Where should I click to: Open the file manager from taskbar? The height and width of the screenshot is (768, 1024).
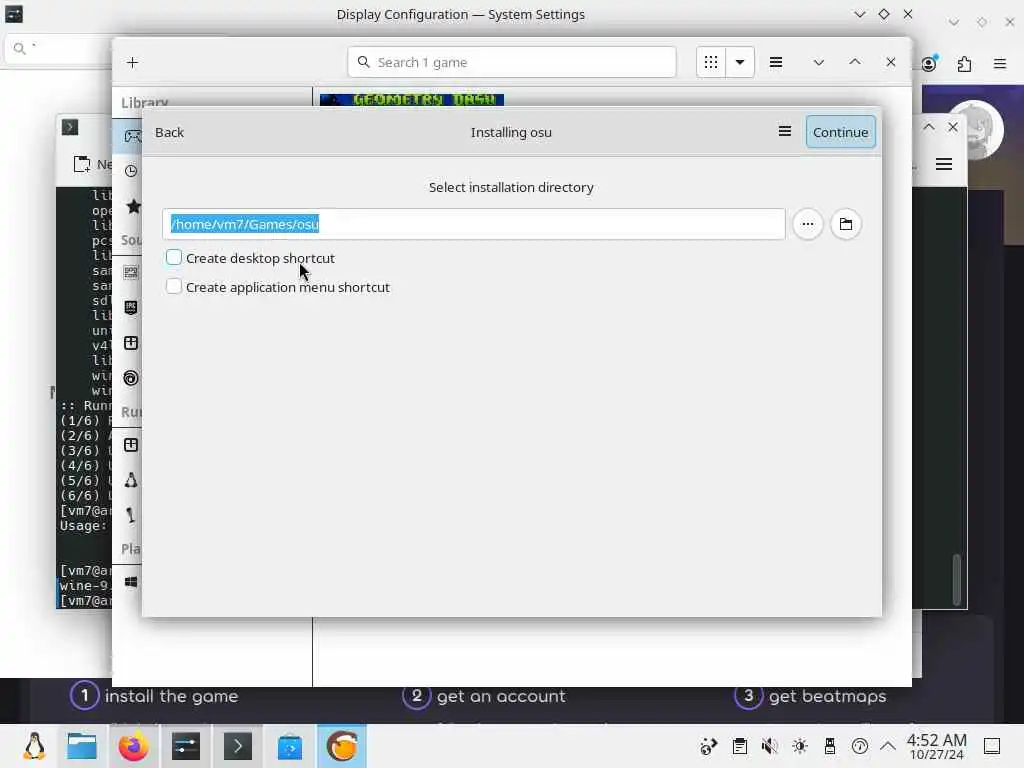82,746
